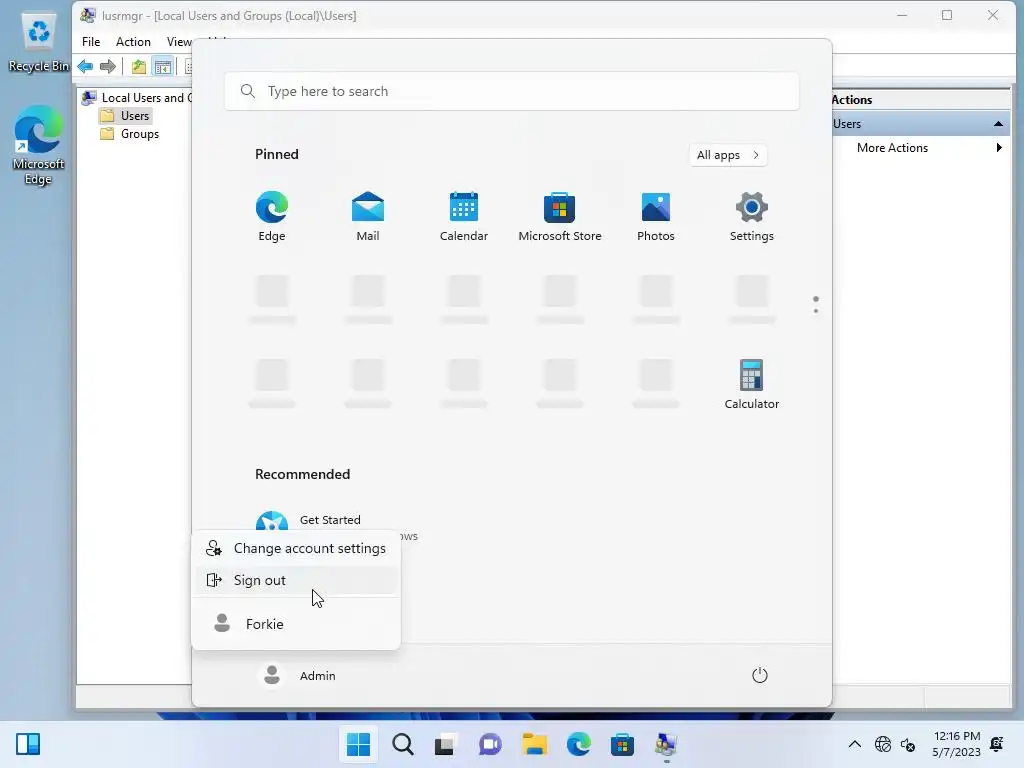Click the Recommended section heading

302,474
